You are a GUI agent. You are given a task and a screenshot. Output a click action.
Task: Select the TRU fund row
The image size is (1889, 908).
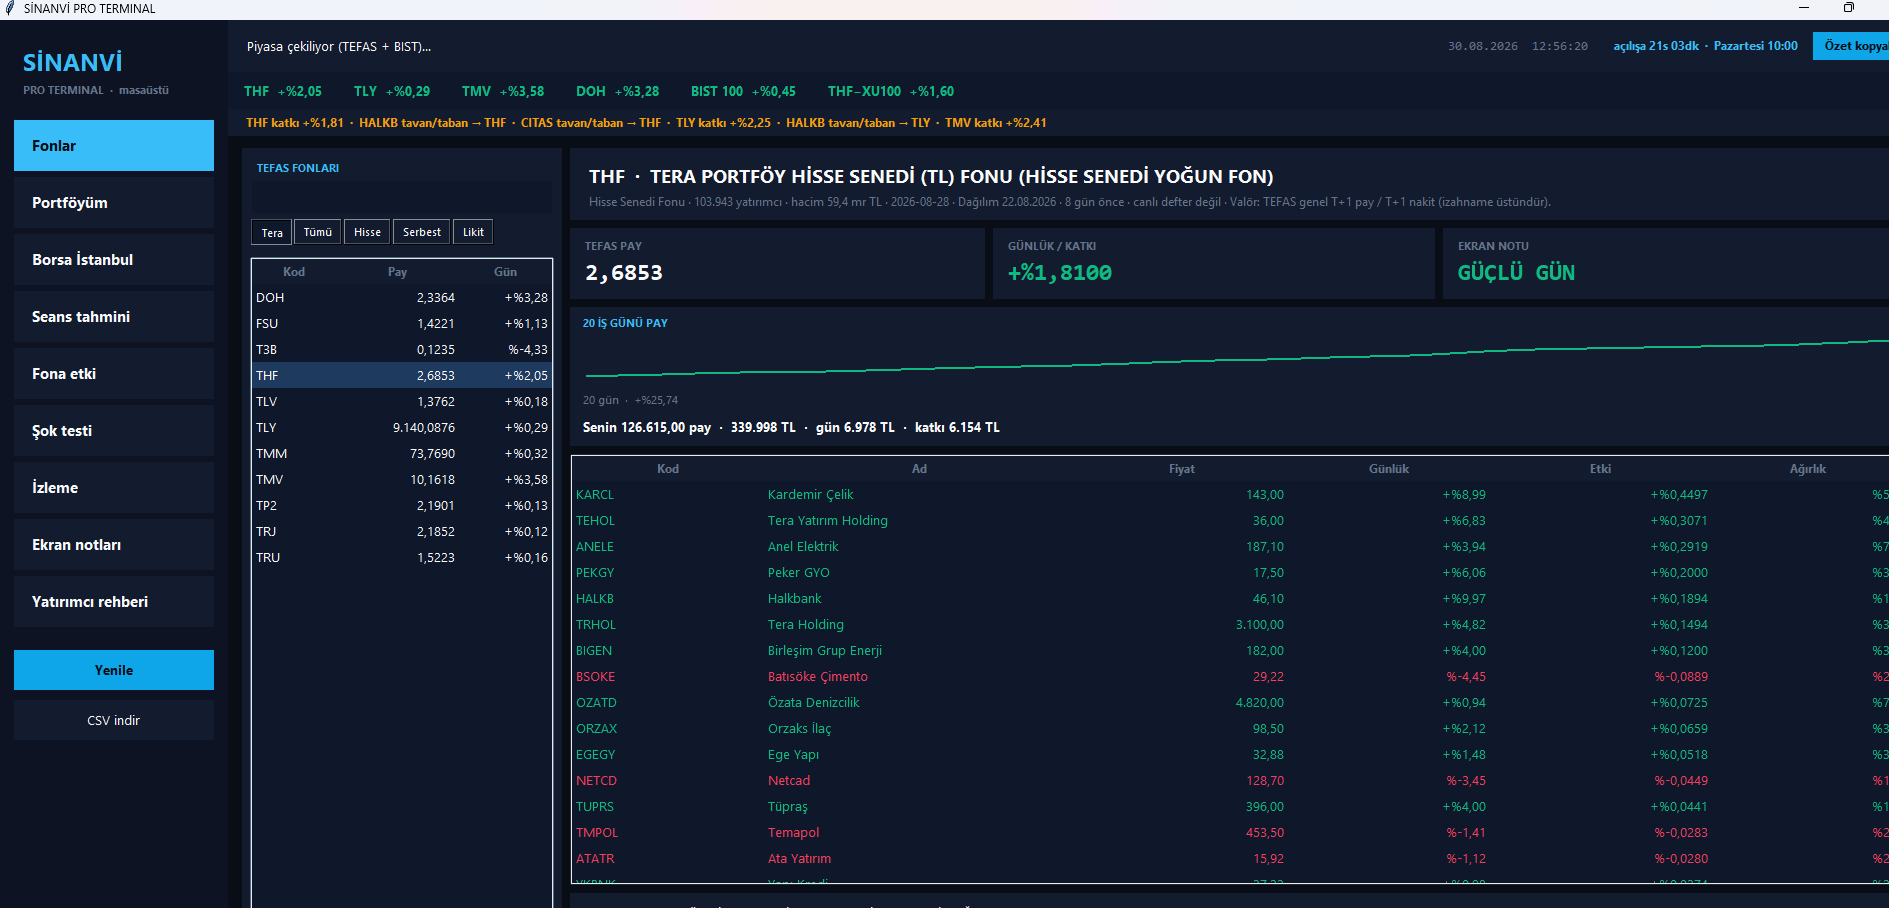tap(401, 558)
